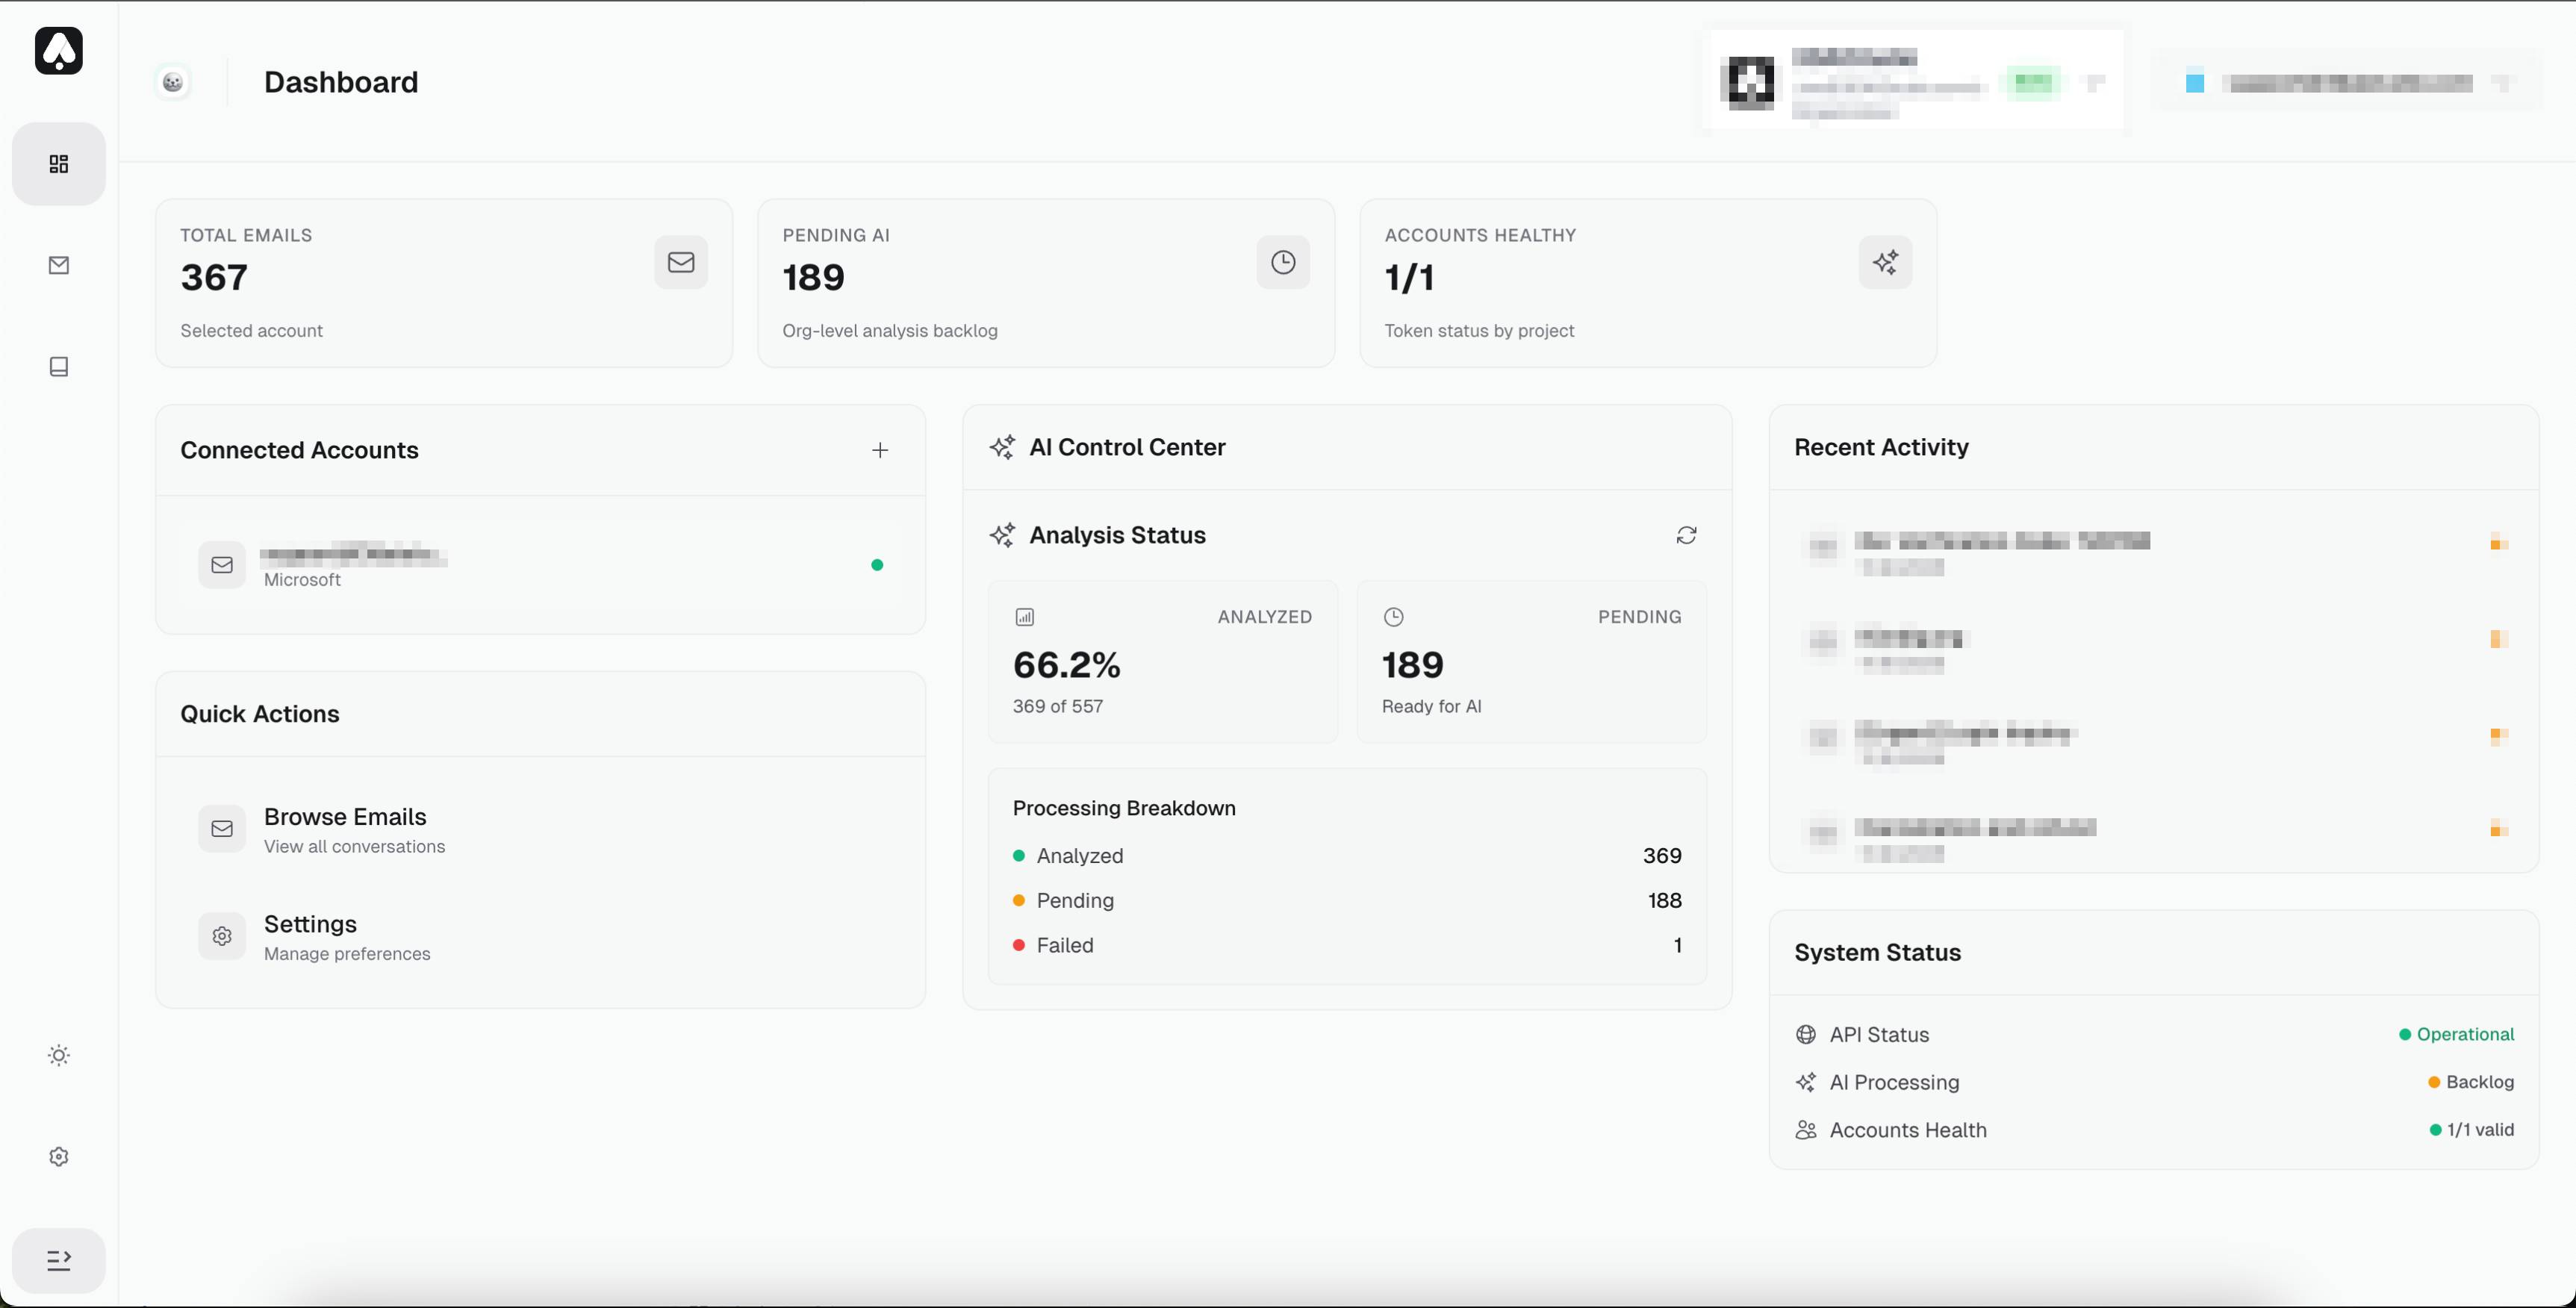Click the globe icon next to API Status

coord(1806,1034)
